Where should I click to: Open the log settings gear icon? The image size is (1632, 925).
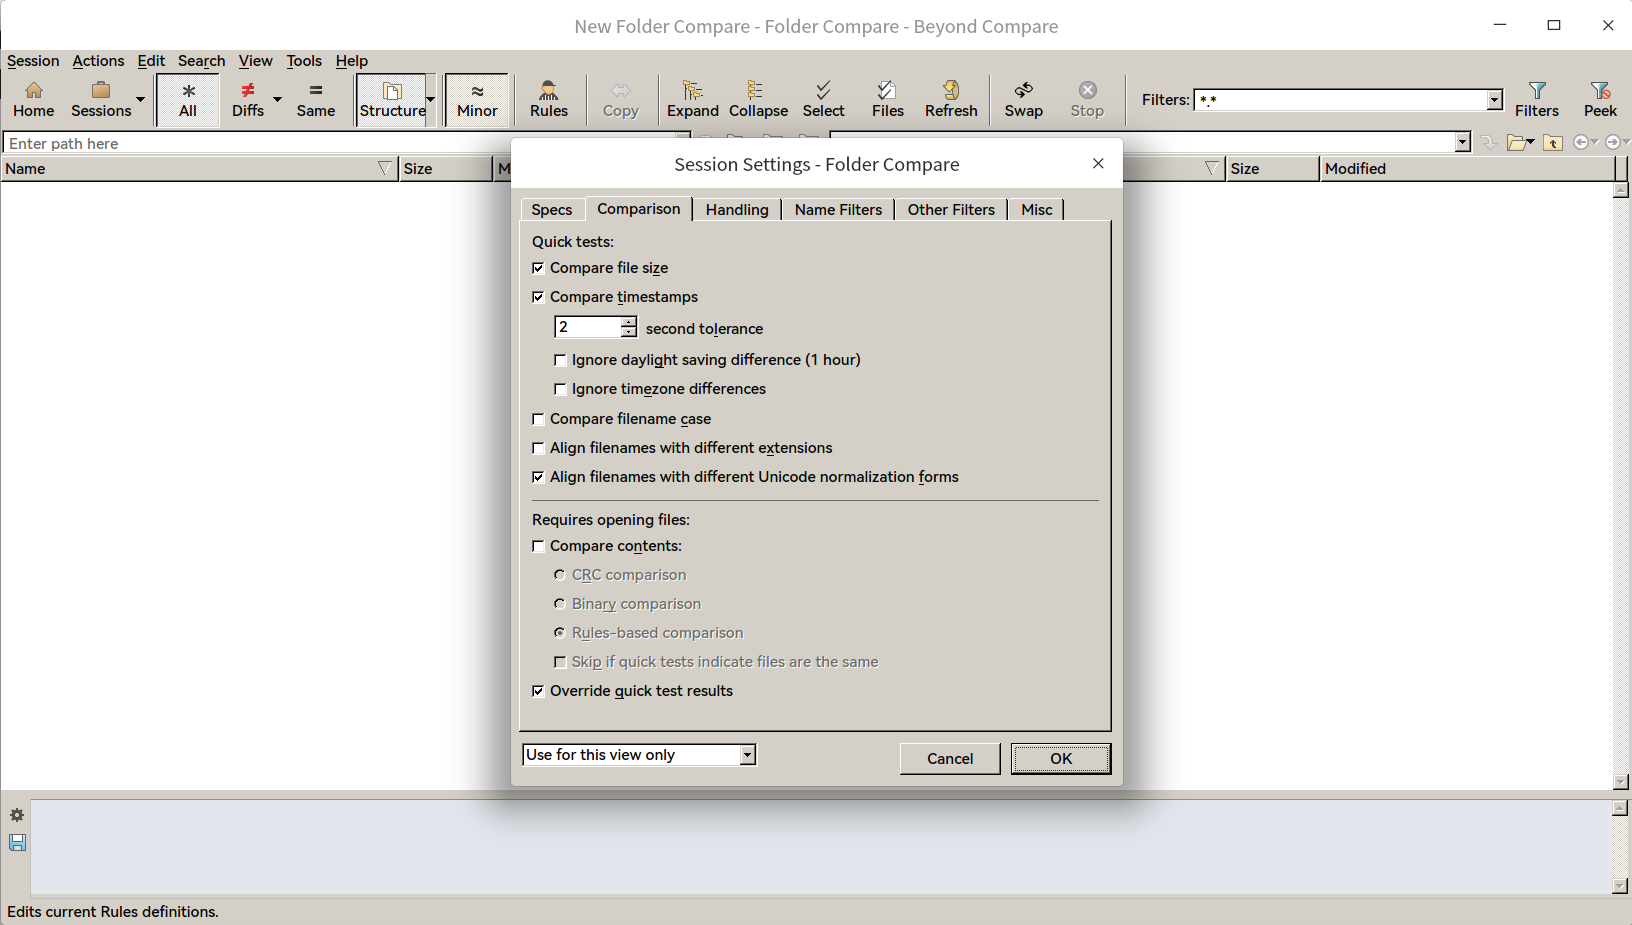pyautogui.click(x=17, y=815)
